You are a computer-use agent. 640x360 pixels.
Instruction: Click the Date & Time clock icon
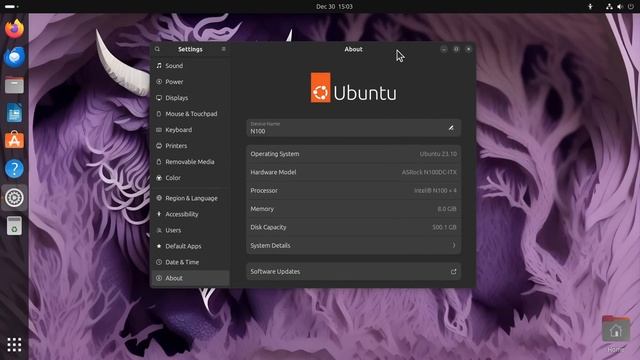point(159,262)
